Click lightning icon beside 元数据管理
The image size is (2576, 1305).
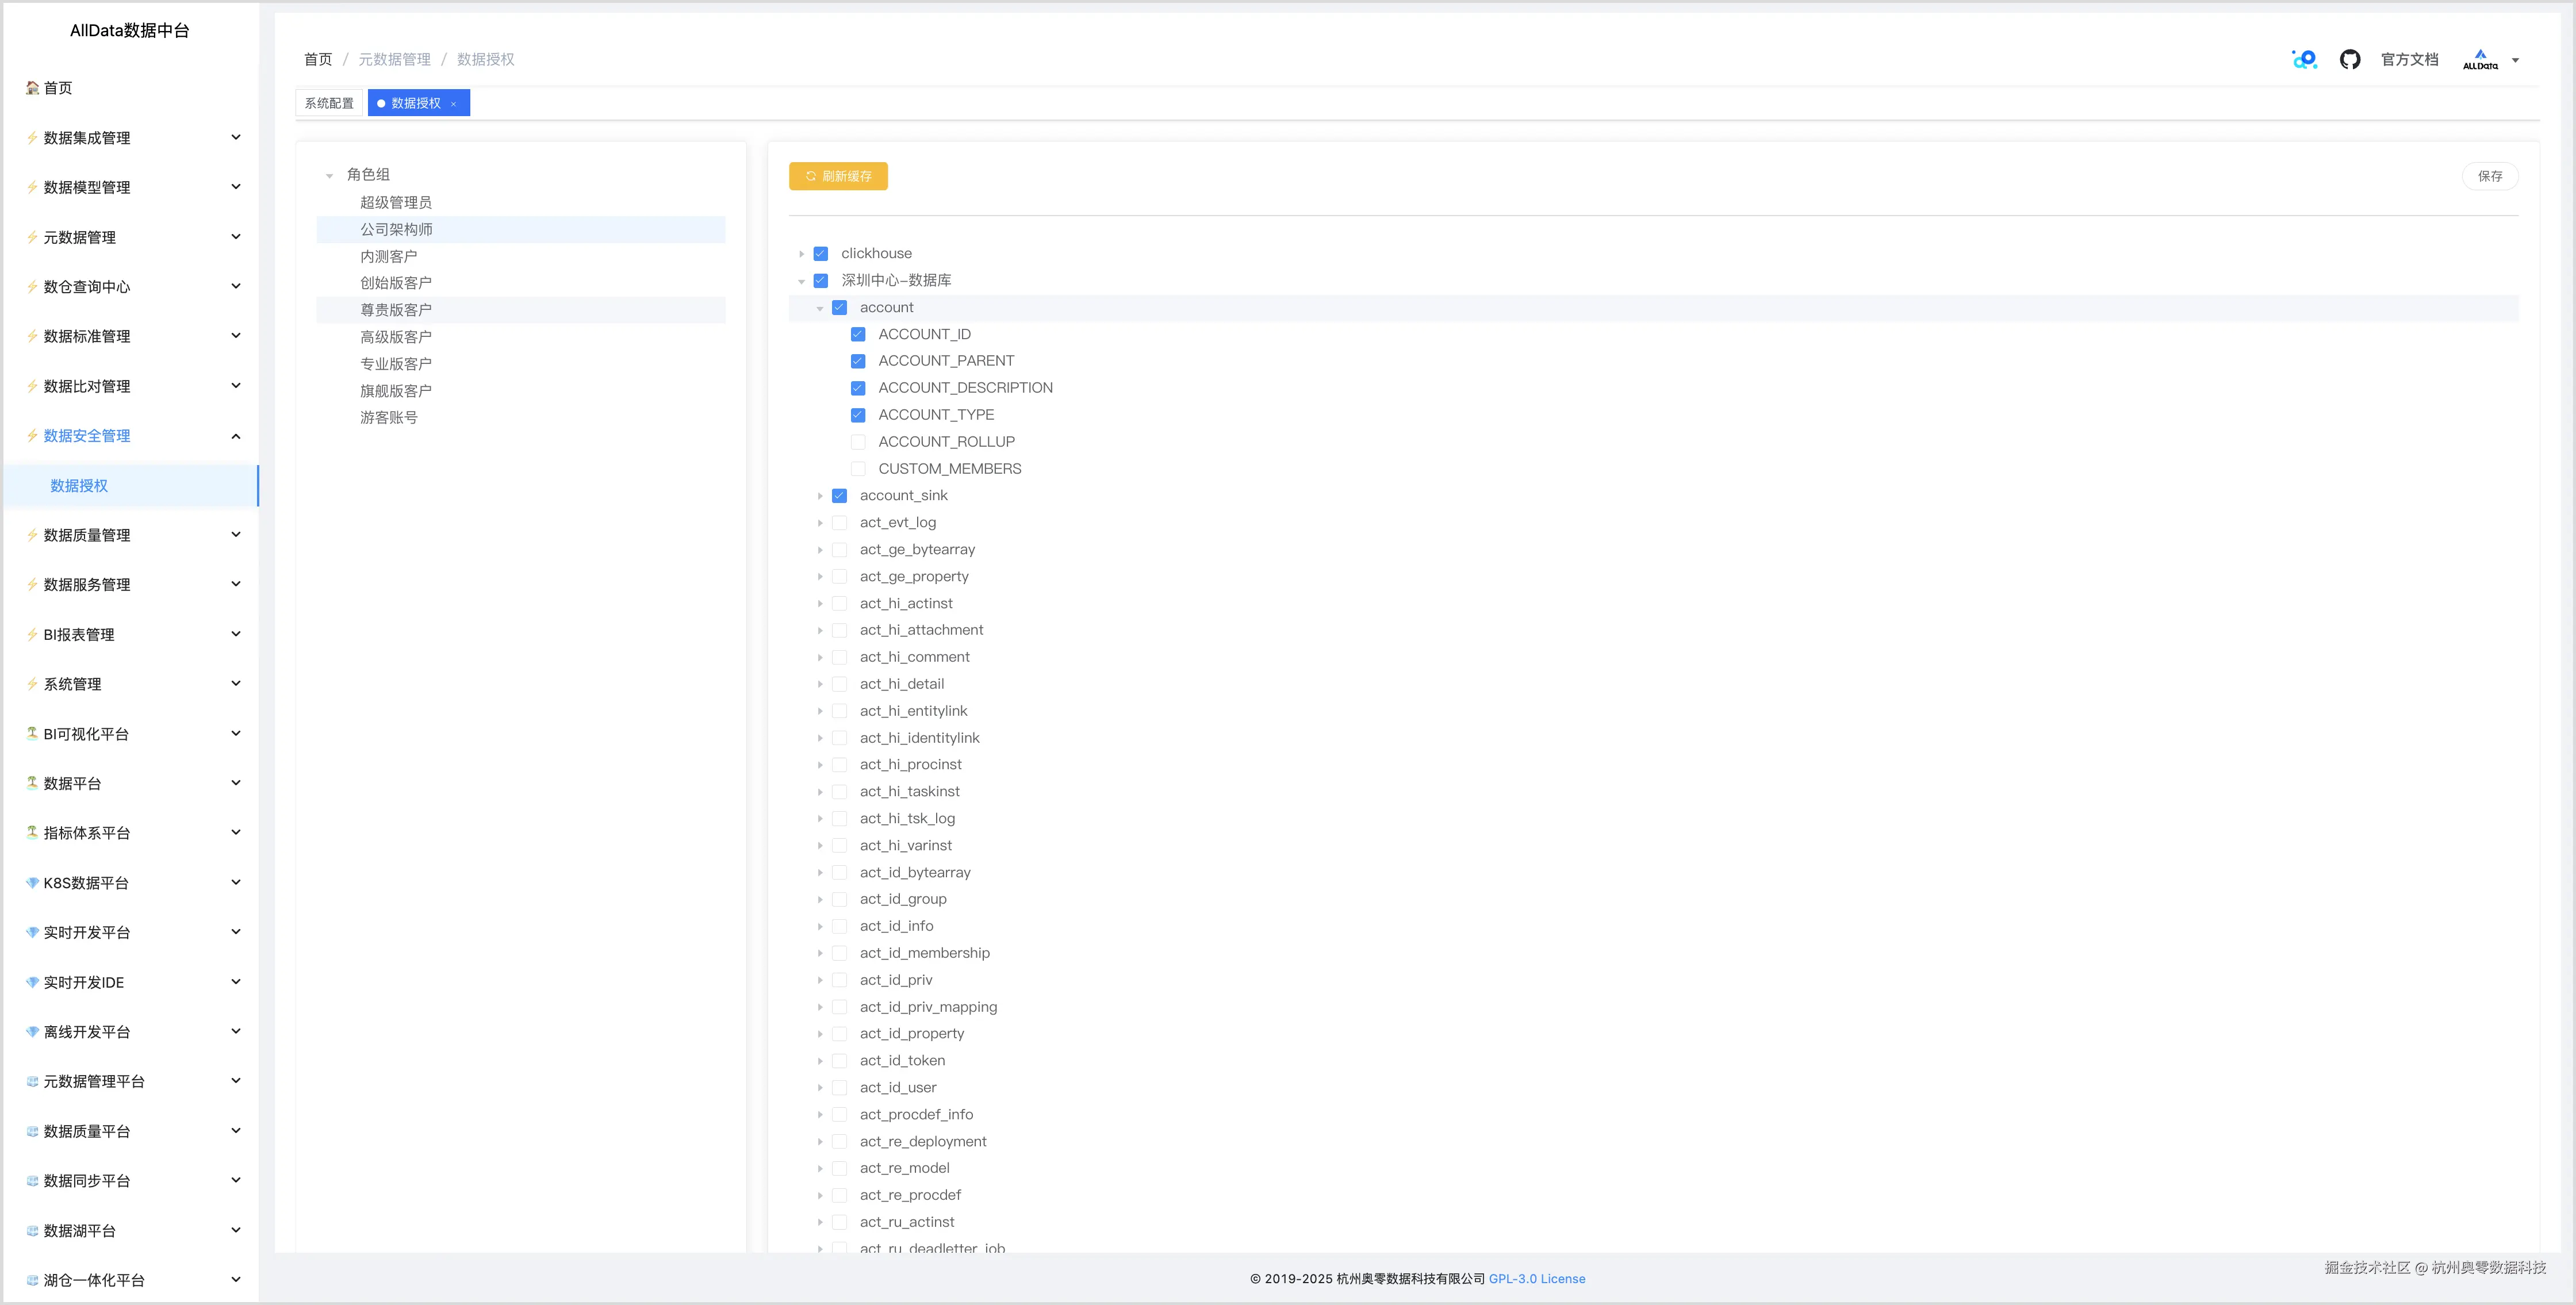pos(32,237)
